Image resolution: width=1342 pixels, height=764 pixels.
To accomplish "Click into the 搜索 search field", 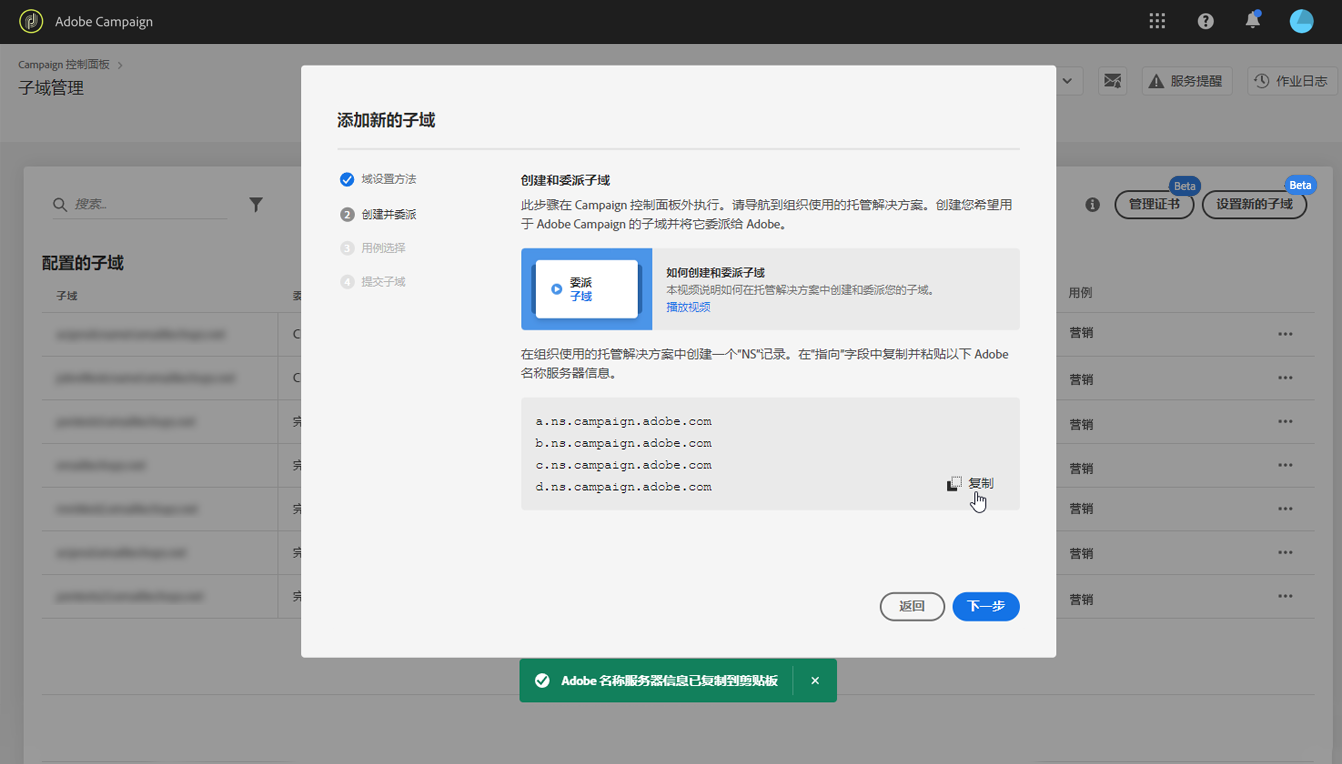I will tap(140, 204).
